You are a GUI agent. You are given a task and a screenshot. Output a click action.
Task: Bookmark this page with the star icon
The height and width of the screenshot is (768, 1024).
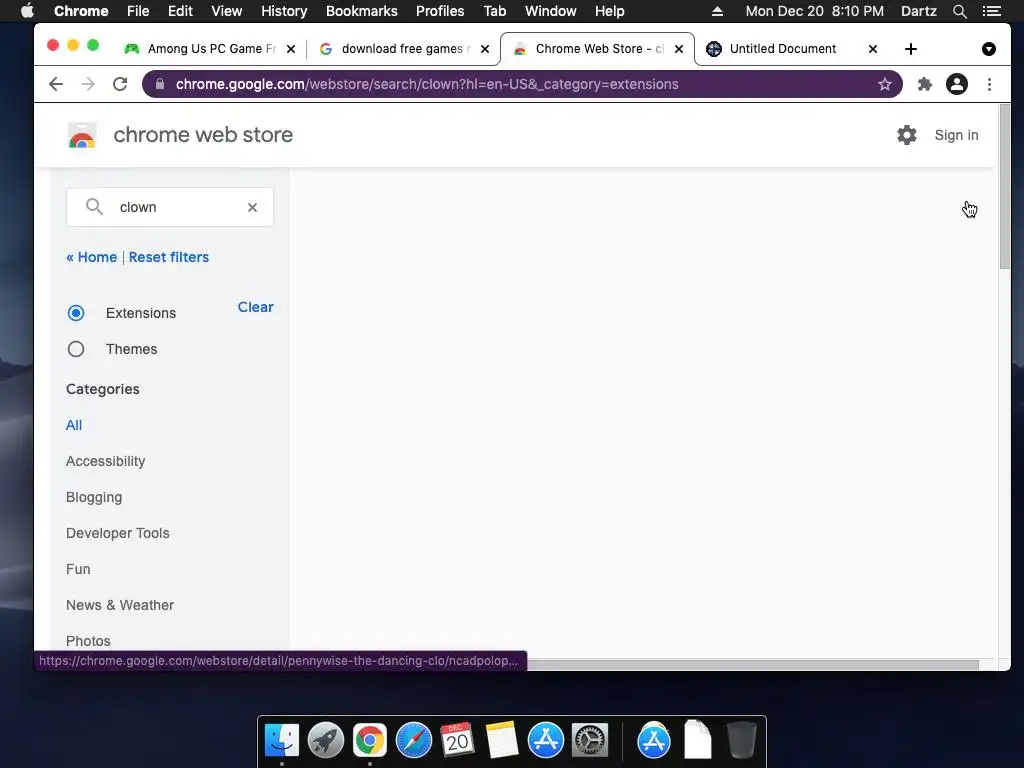(x=884, y=84)
